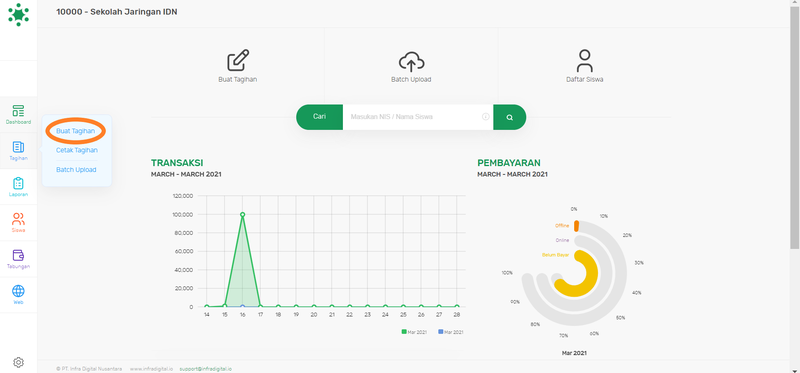Click the Buat Tagihan pencil icon
This screenshot has height=373, width=800.
(x=238, y=60)
